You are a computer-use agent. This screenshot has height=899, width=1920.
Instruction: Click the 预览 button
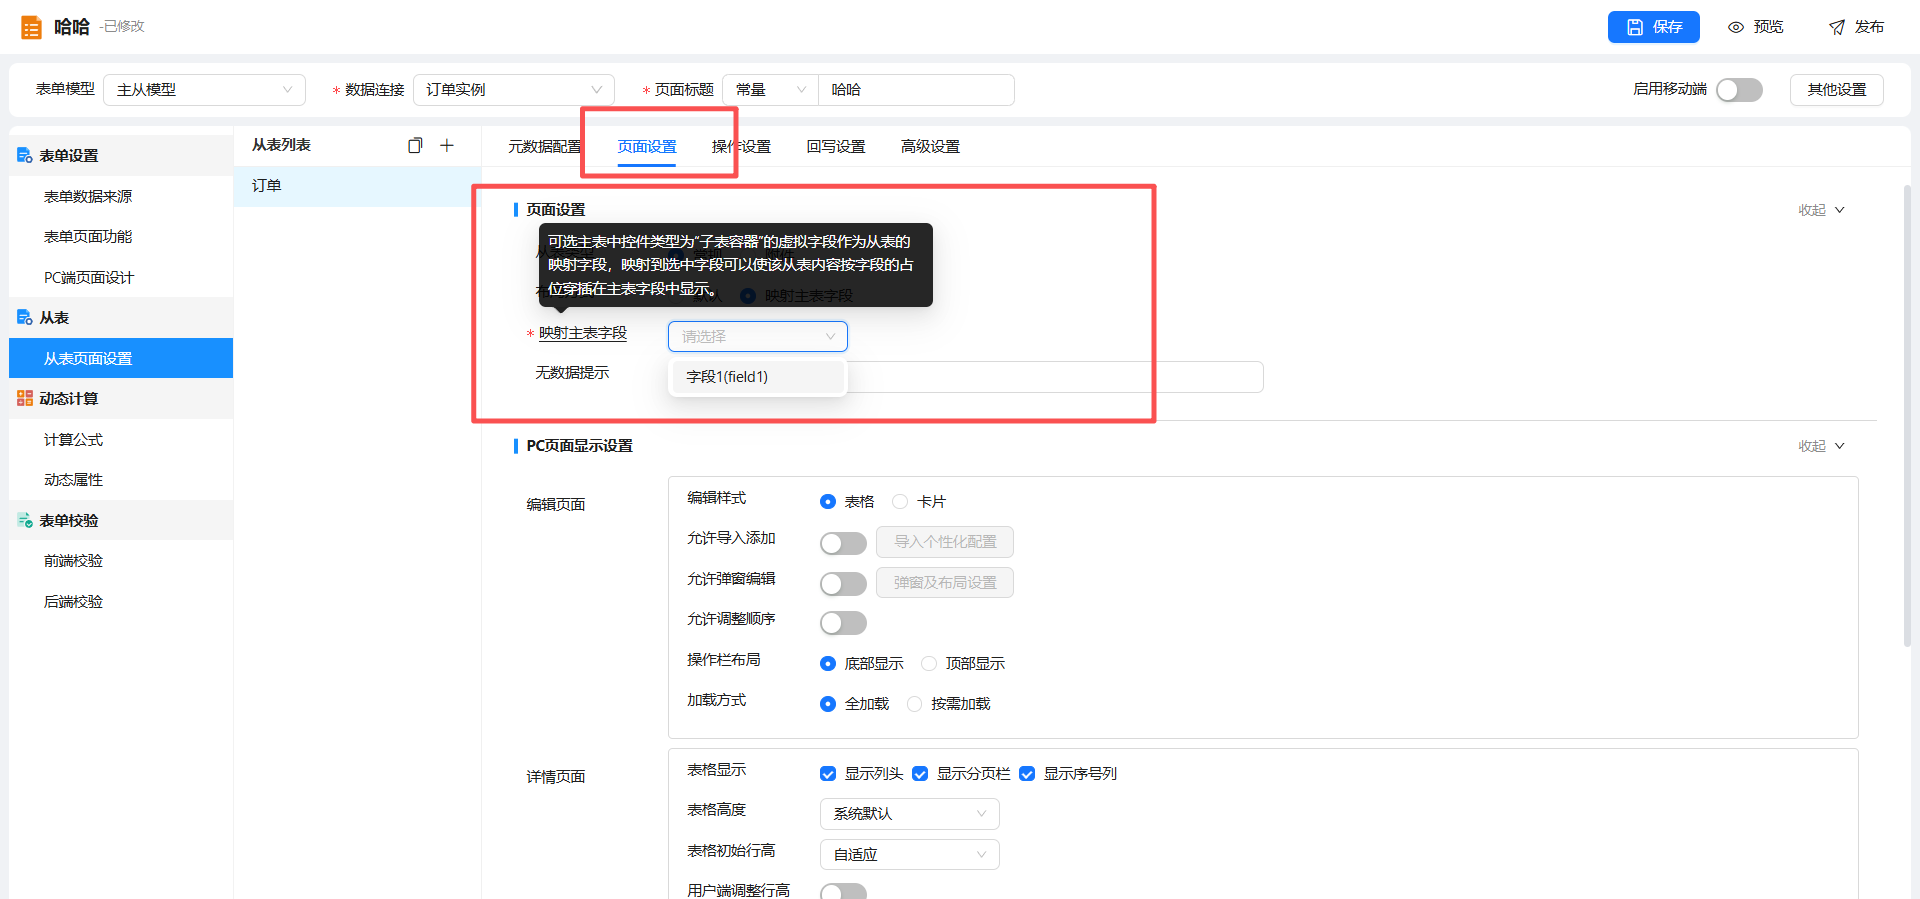tap(1756, 27)
